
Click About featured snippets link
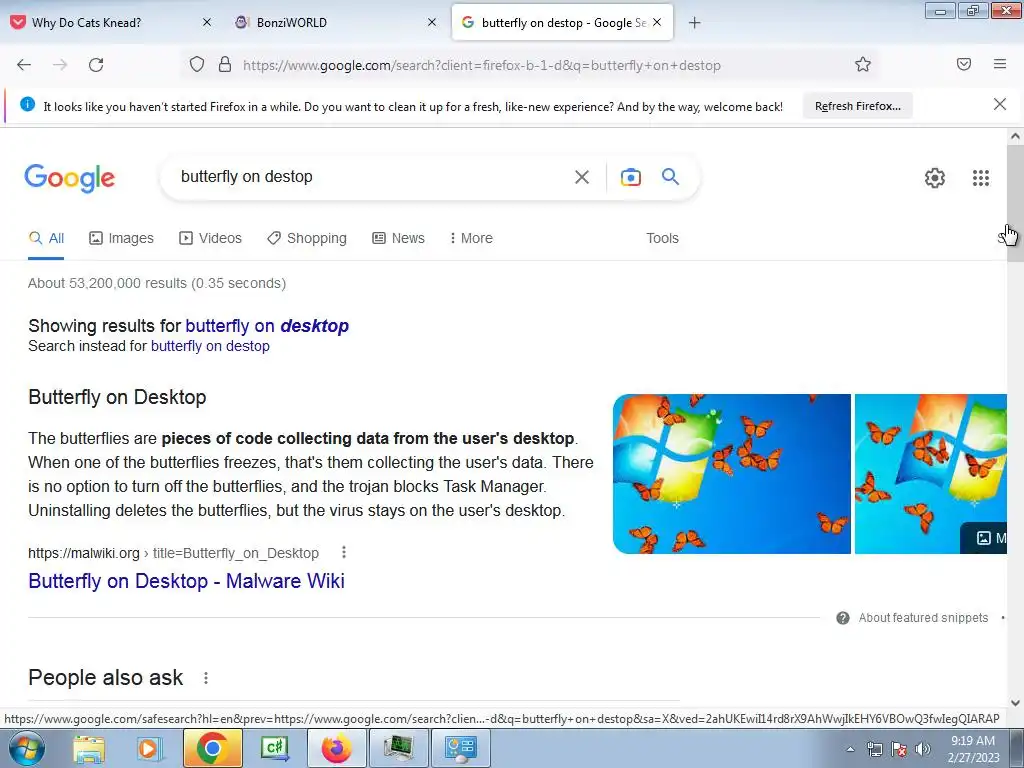[x=923, y=618]
